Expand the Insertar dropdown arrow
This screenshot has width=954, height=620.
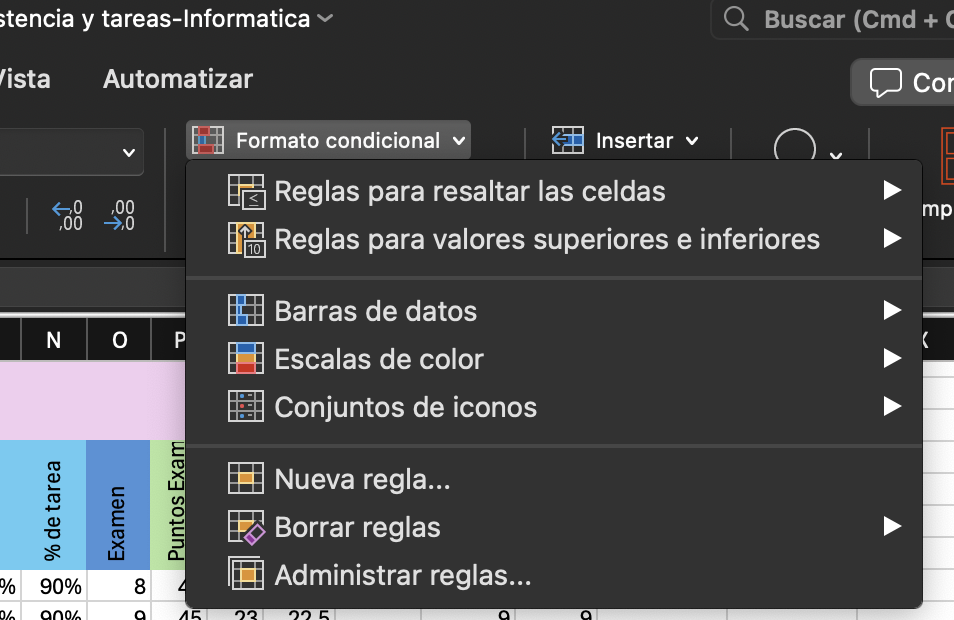(x=692, y=142)
